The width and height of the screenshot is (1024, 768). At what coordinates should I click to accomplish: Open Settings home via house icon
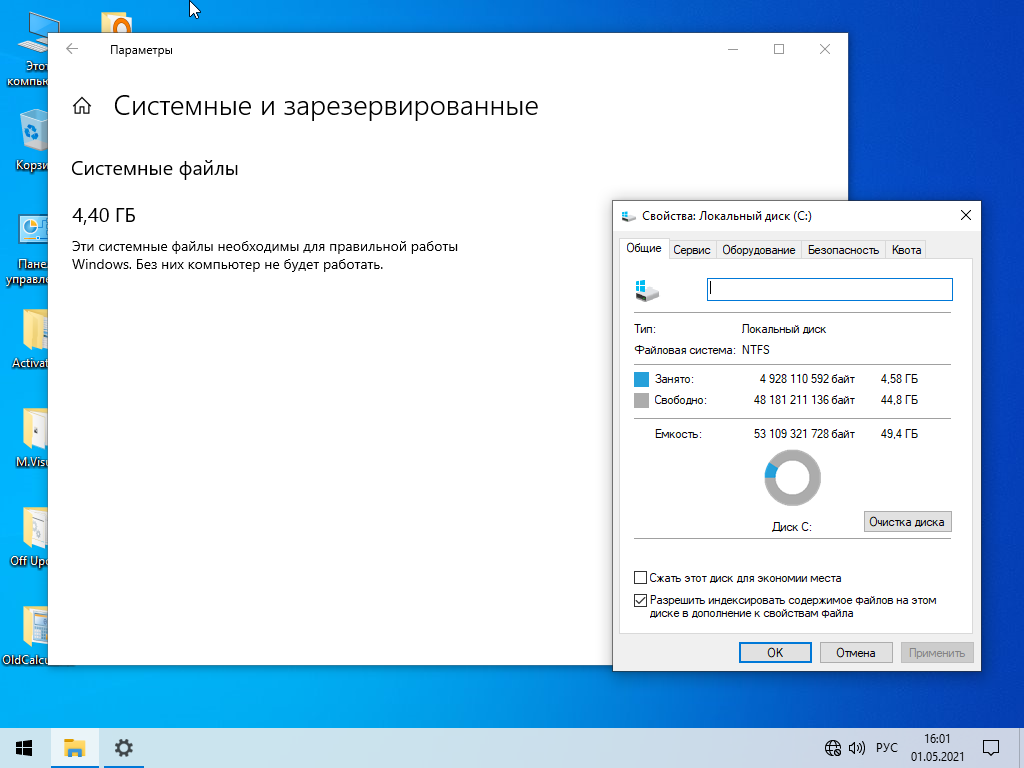pyautogui.click(x=82, y=106)
